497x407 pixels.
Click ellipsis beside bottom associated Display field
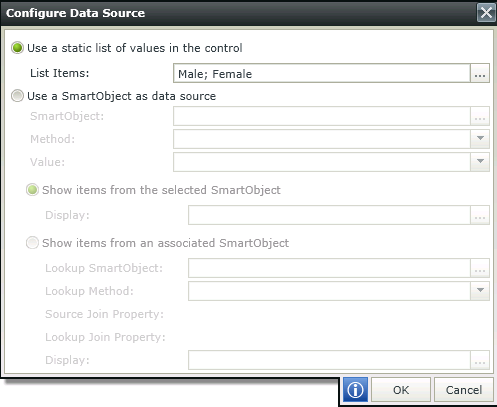click(480, 360)
